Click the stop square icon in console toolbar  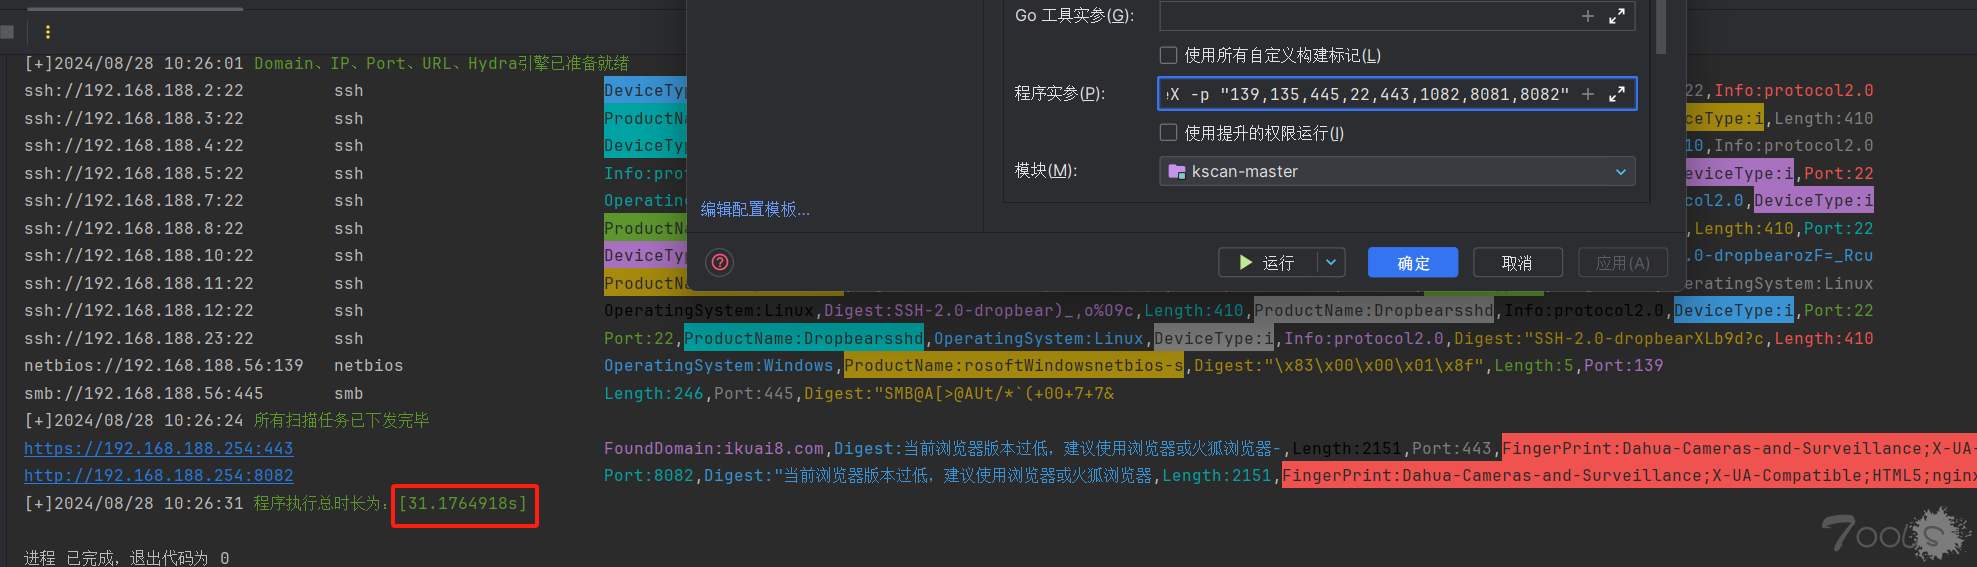click(8, 32)
